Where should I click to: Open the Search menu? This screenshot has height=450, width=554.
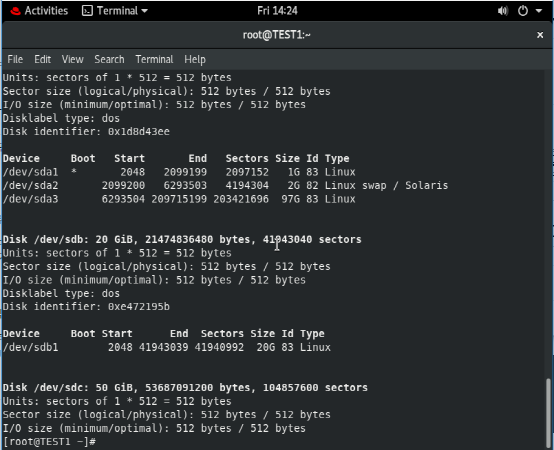click(109, 59)
